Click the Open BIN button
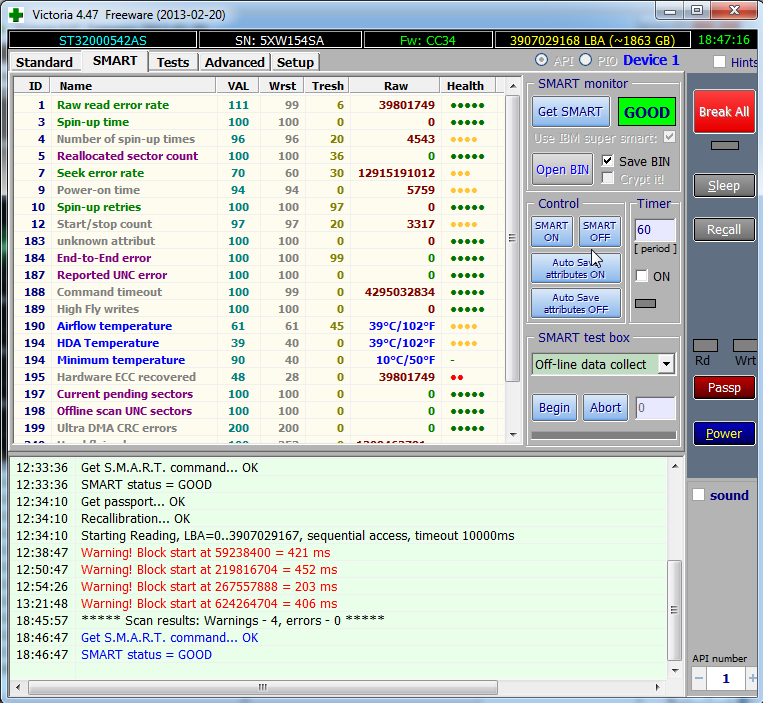This screenshot has height=703, width=763. (562, 169)
